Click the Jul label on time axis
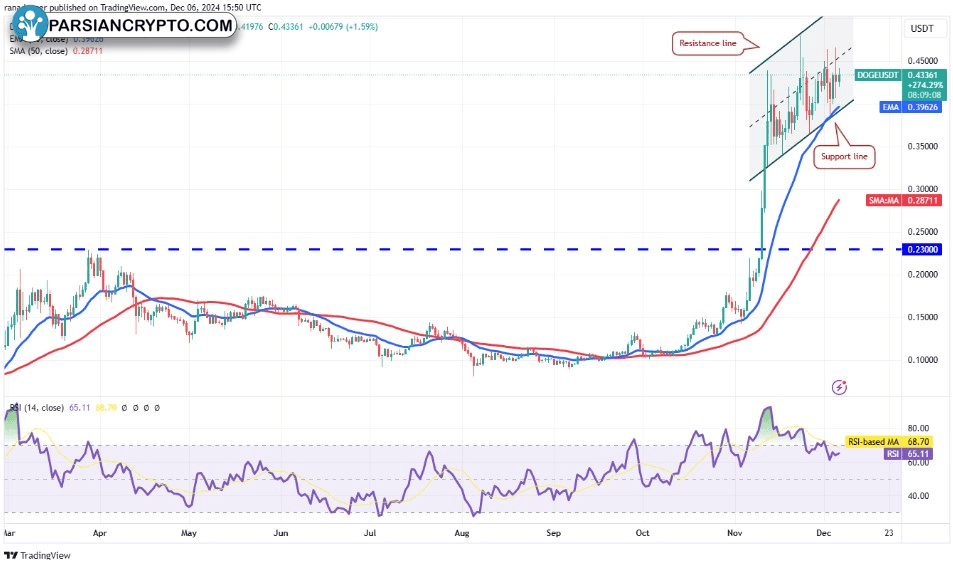This screenshot has height=562, width=953. click(x=370, y=533)
